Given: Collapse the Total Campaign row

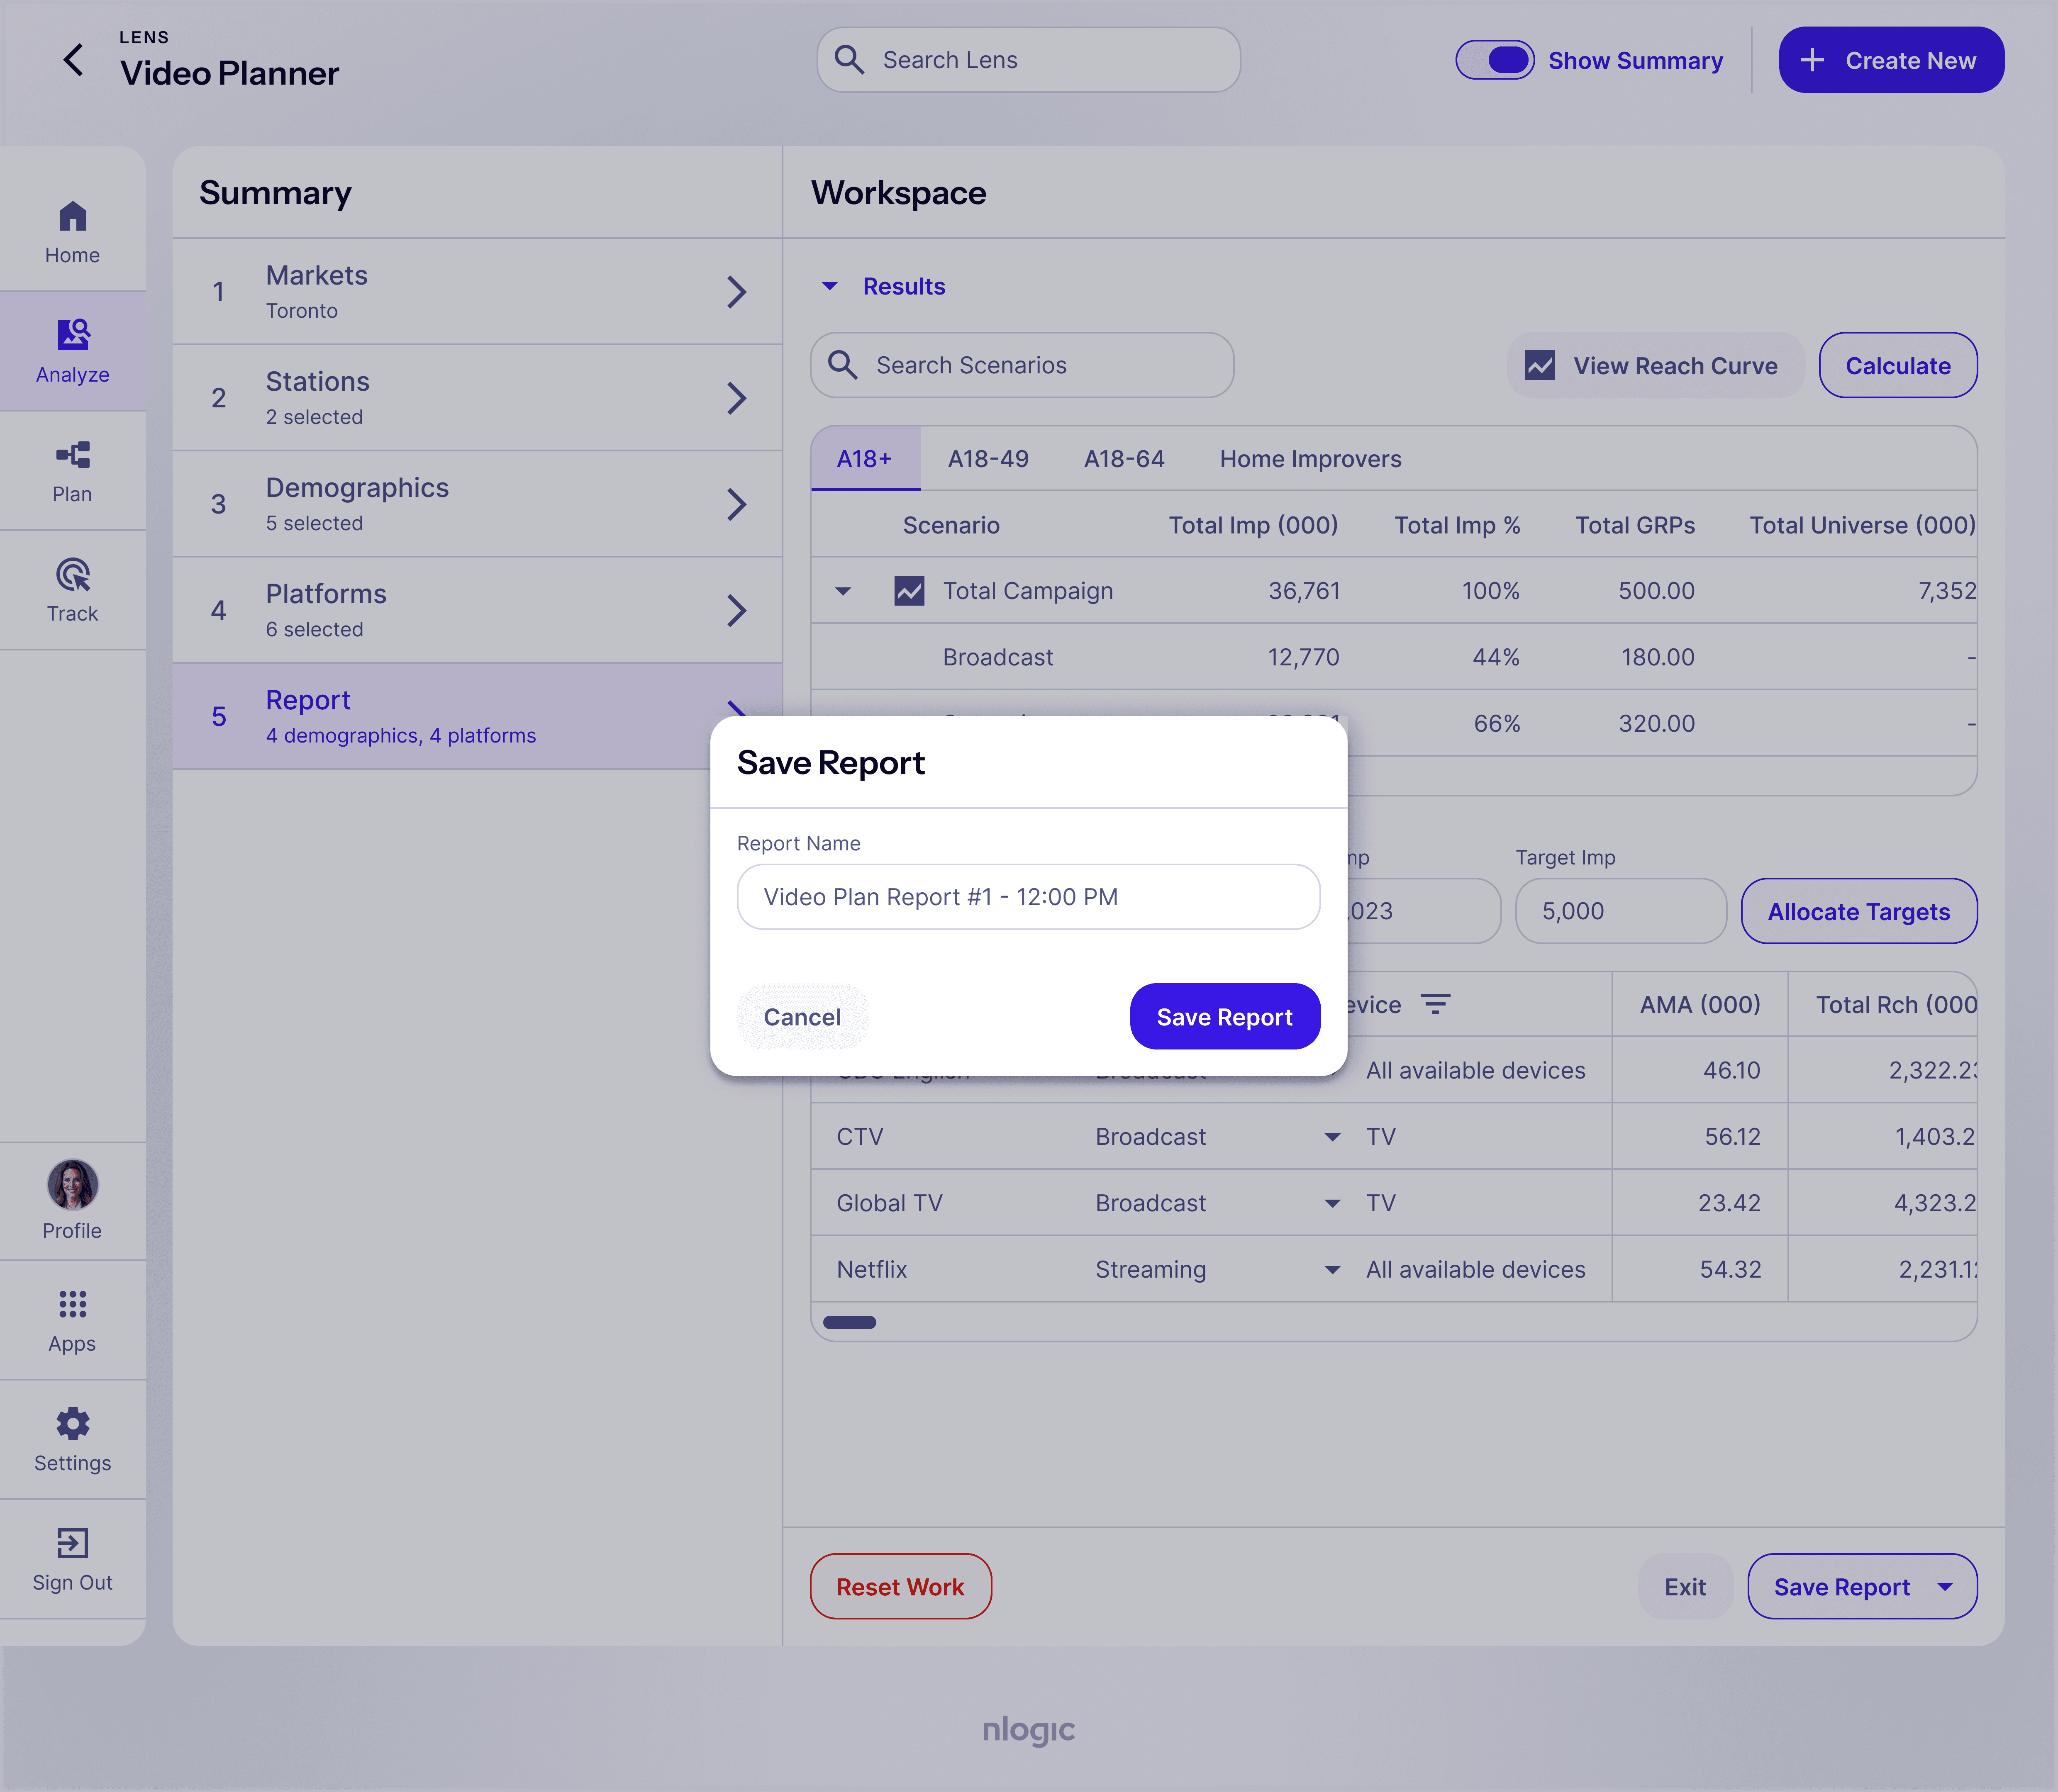Looking at the screenshot, I should tap(843, 591).
